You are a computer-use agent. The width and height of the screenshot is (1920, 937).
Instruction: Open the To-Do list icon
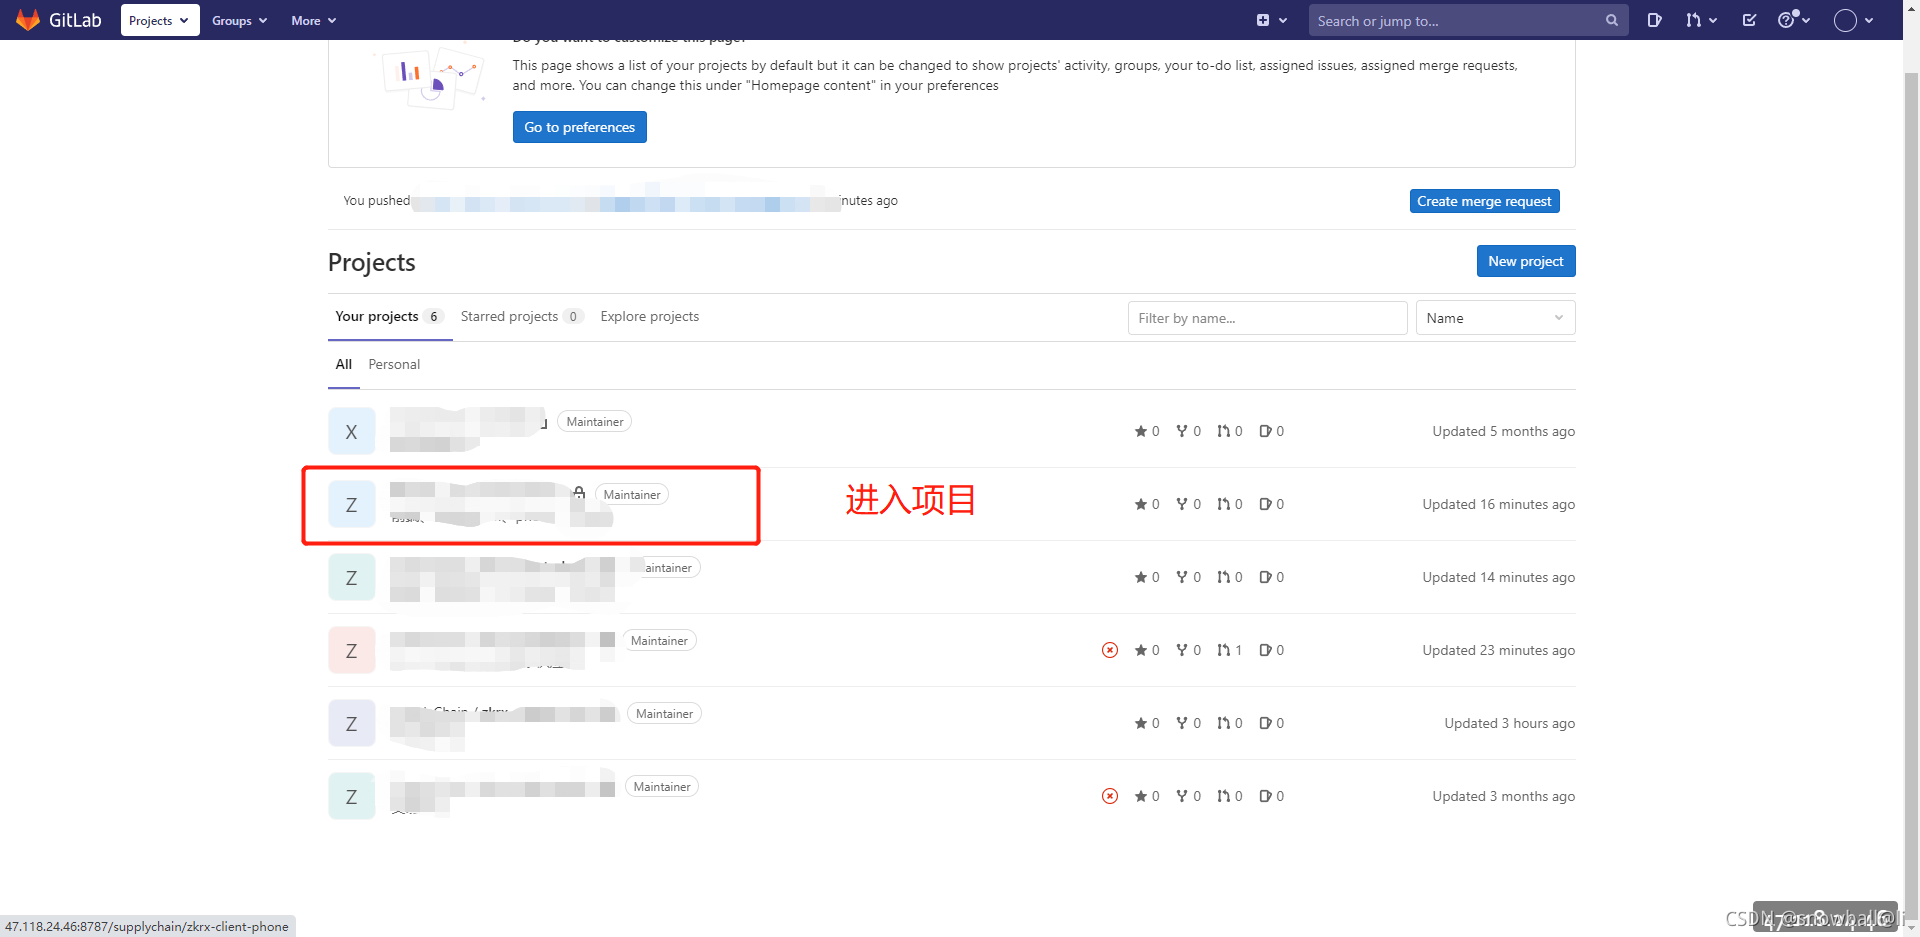[x=1749, y=20]
